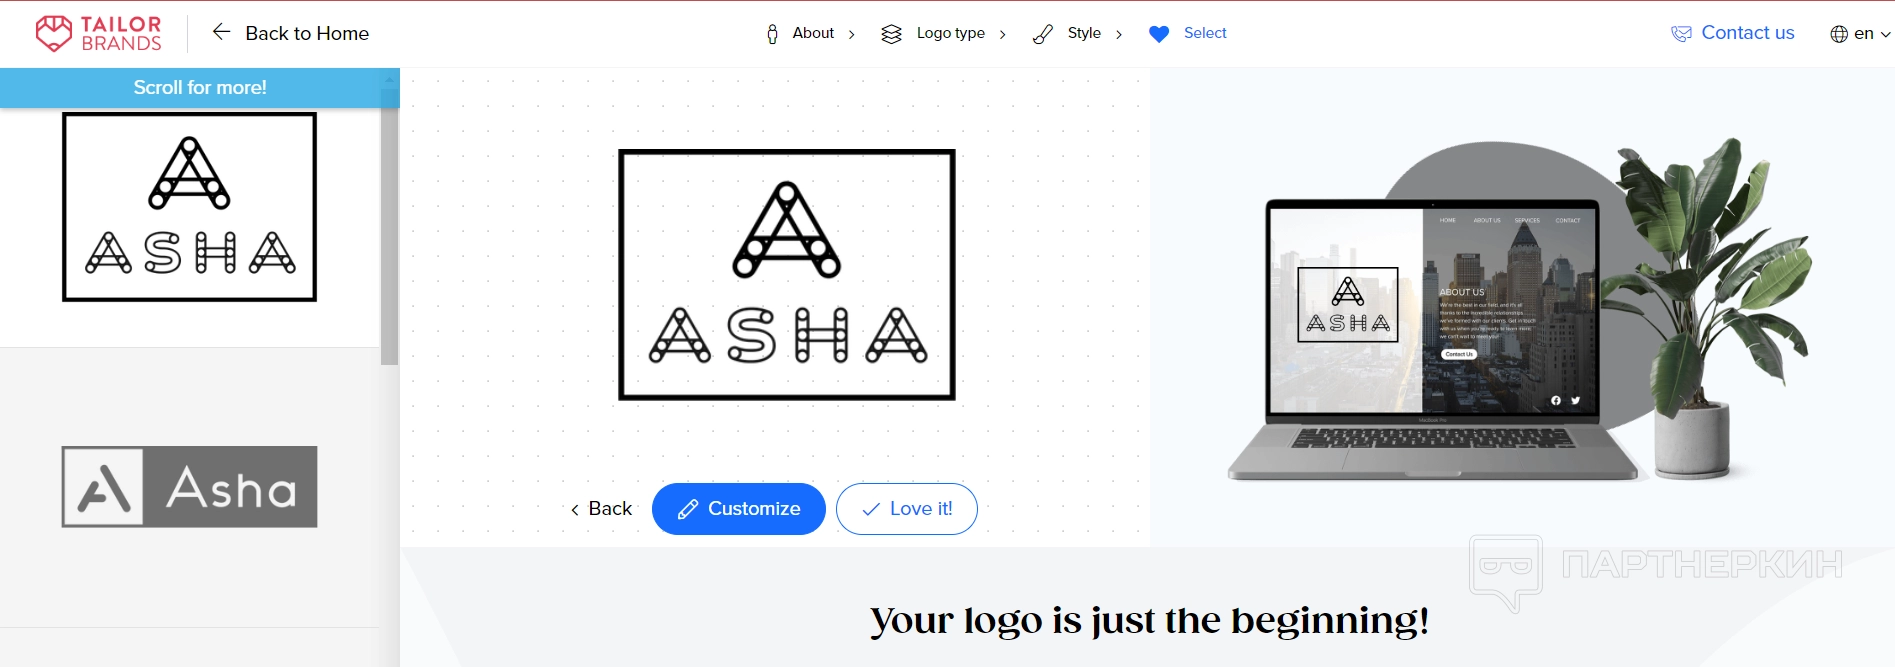This screenshot has width=1895, height=667.
Task: Expand the en language dropdown arrow
Action: pos(1886,34)
